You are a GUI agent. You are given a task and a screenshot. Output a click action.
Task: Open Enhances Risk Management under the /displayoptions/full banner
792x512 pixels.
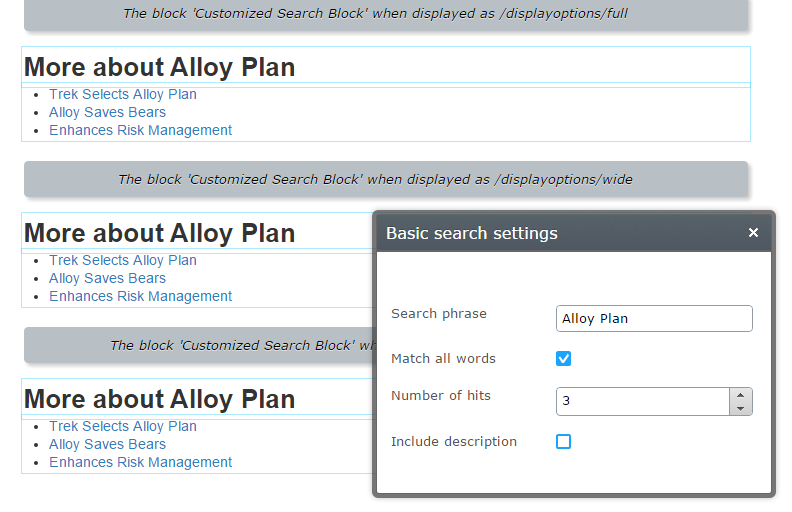pyautogui.click(x=140, y=130)
